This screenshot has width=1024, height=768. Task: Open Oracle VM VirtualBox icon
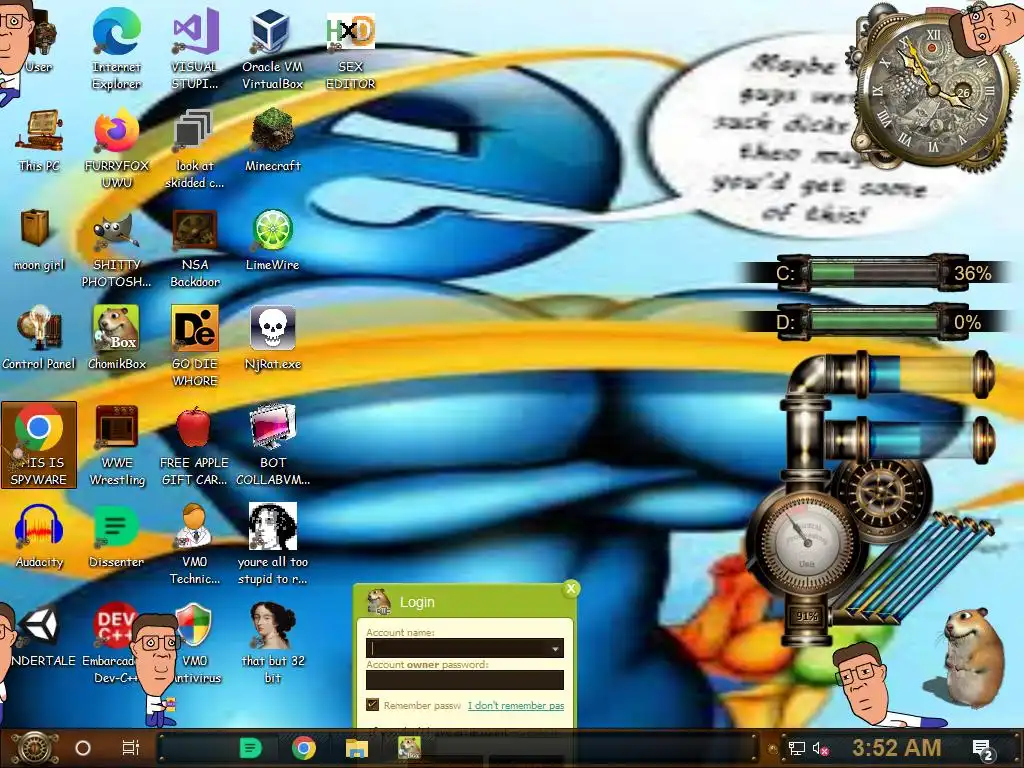272,49
